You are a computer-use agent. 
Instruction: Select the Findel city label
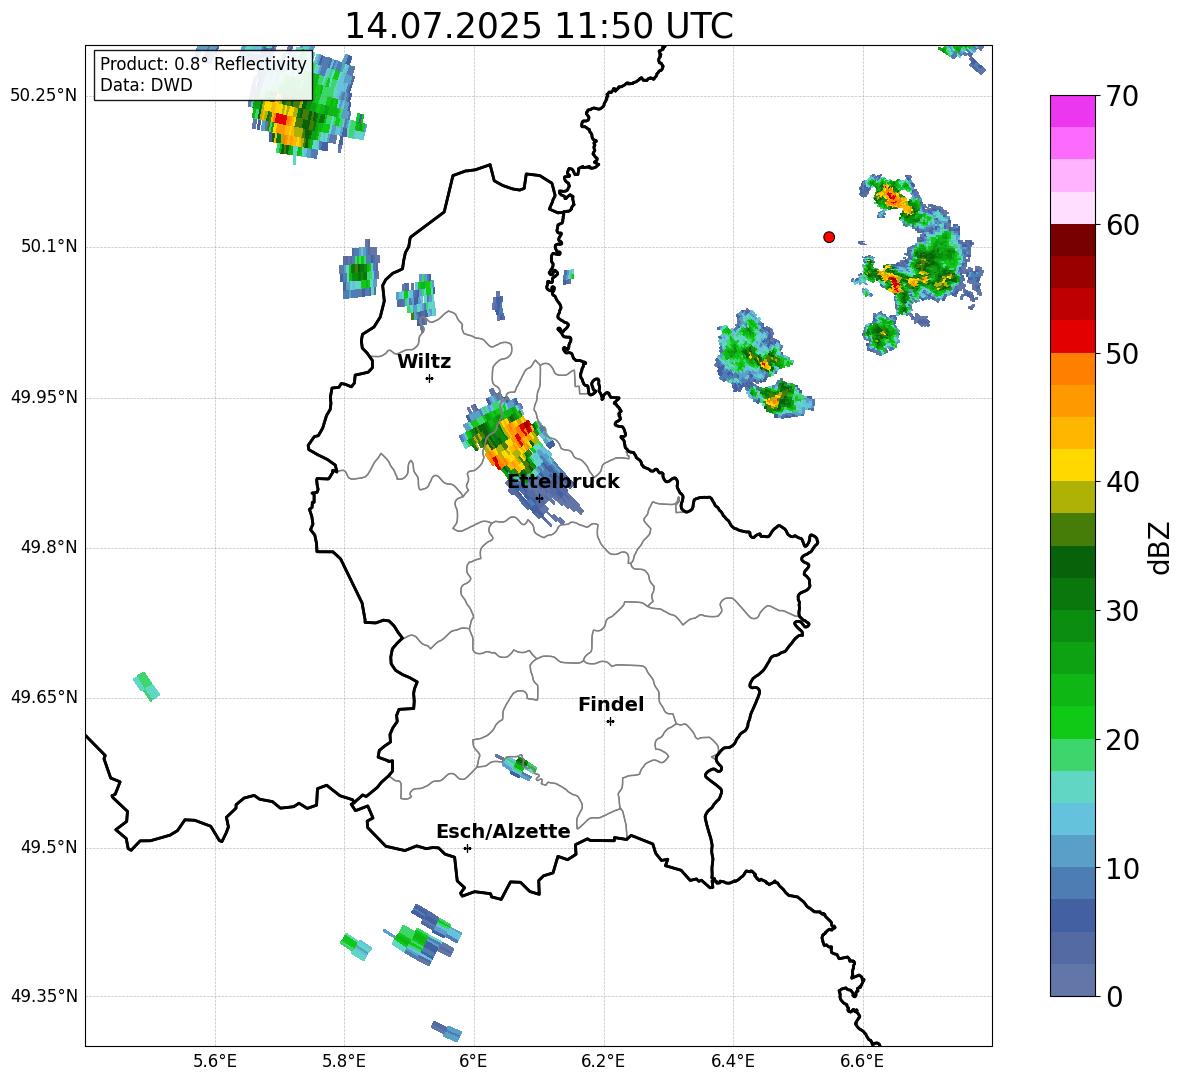tap(611, 704)
